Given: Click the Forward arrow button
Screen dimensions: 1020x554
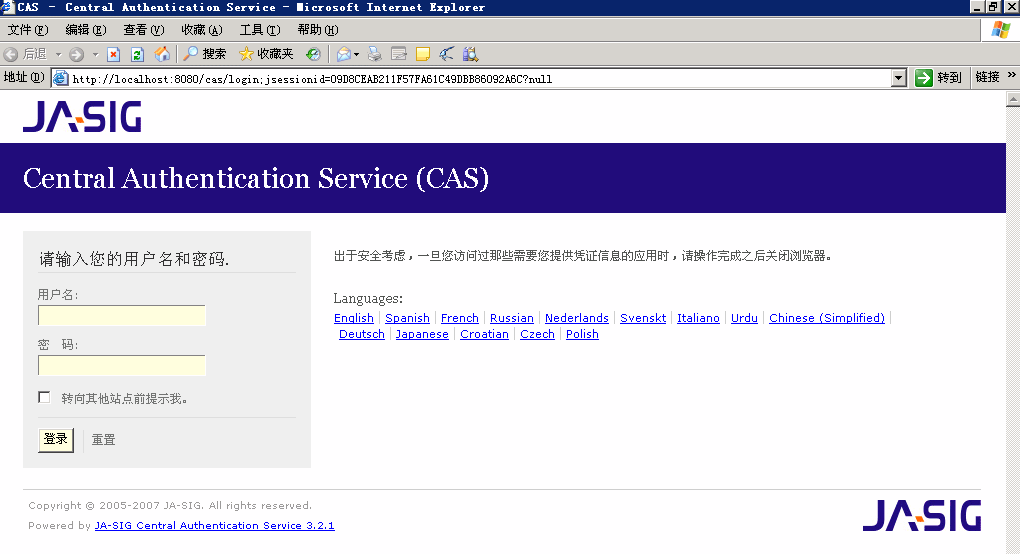Looking at the screenshot, I should pyautogui.click(x=77, y=54).
